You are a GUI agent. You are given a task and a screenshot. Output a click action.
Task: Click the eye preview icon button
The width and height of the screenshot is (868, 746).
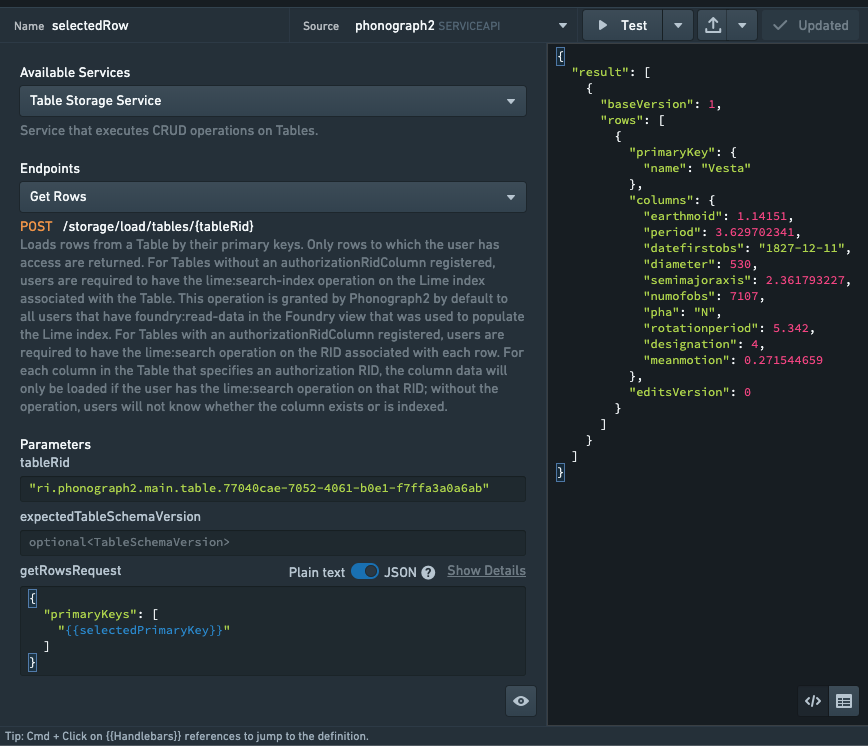(x=521, y=701)
